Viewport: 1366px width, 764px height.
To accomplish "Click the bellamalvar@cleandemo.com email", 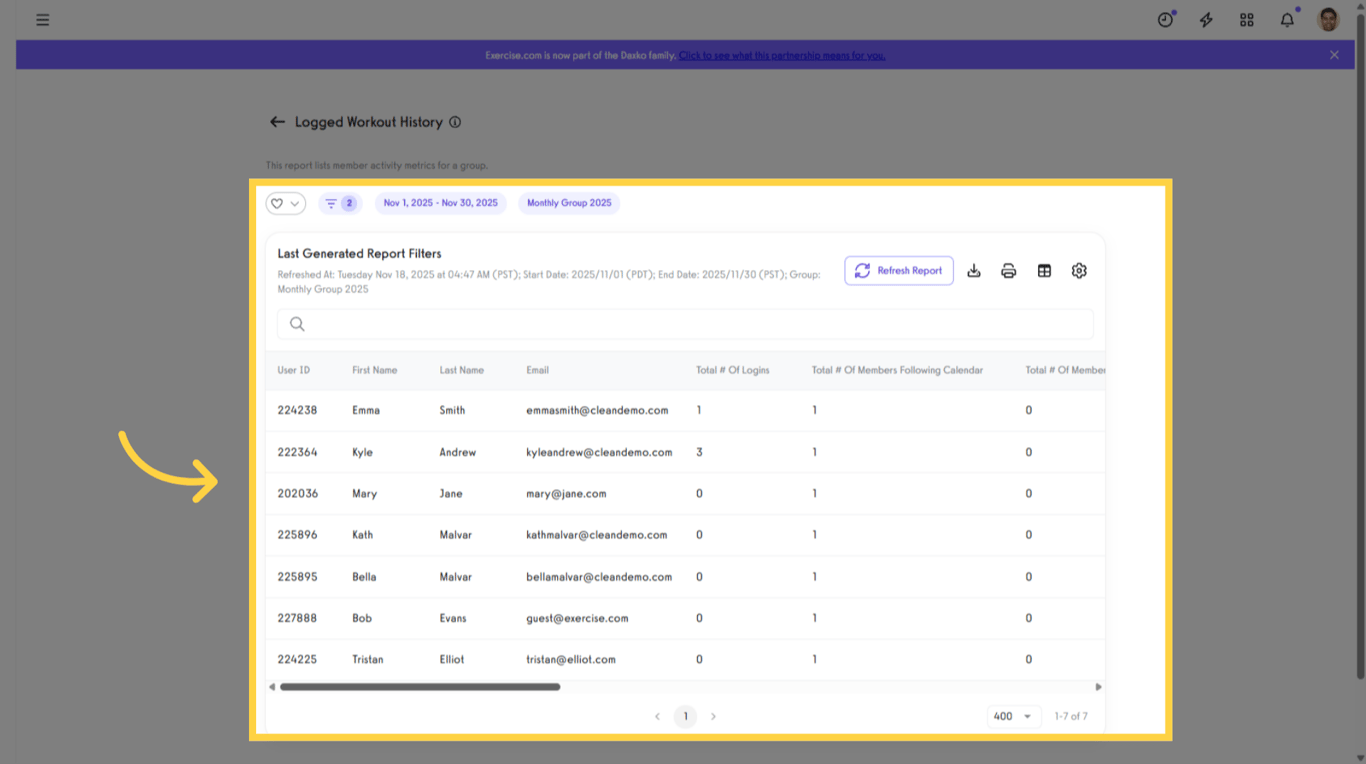I will pyautogui.click(x=599, y=577).
